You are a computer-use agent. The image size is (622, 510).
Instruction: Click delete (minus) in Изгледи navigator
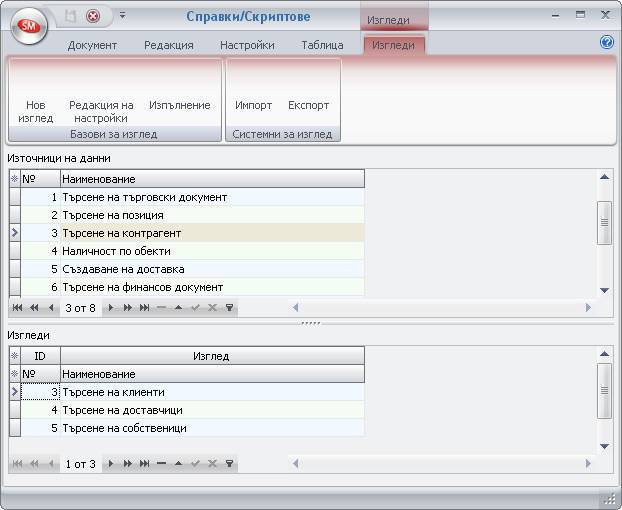[x=161, y=463]
